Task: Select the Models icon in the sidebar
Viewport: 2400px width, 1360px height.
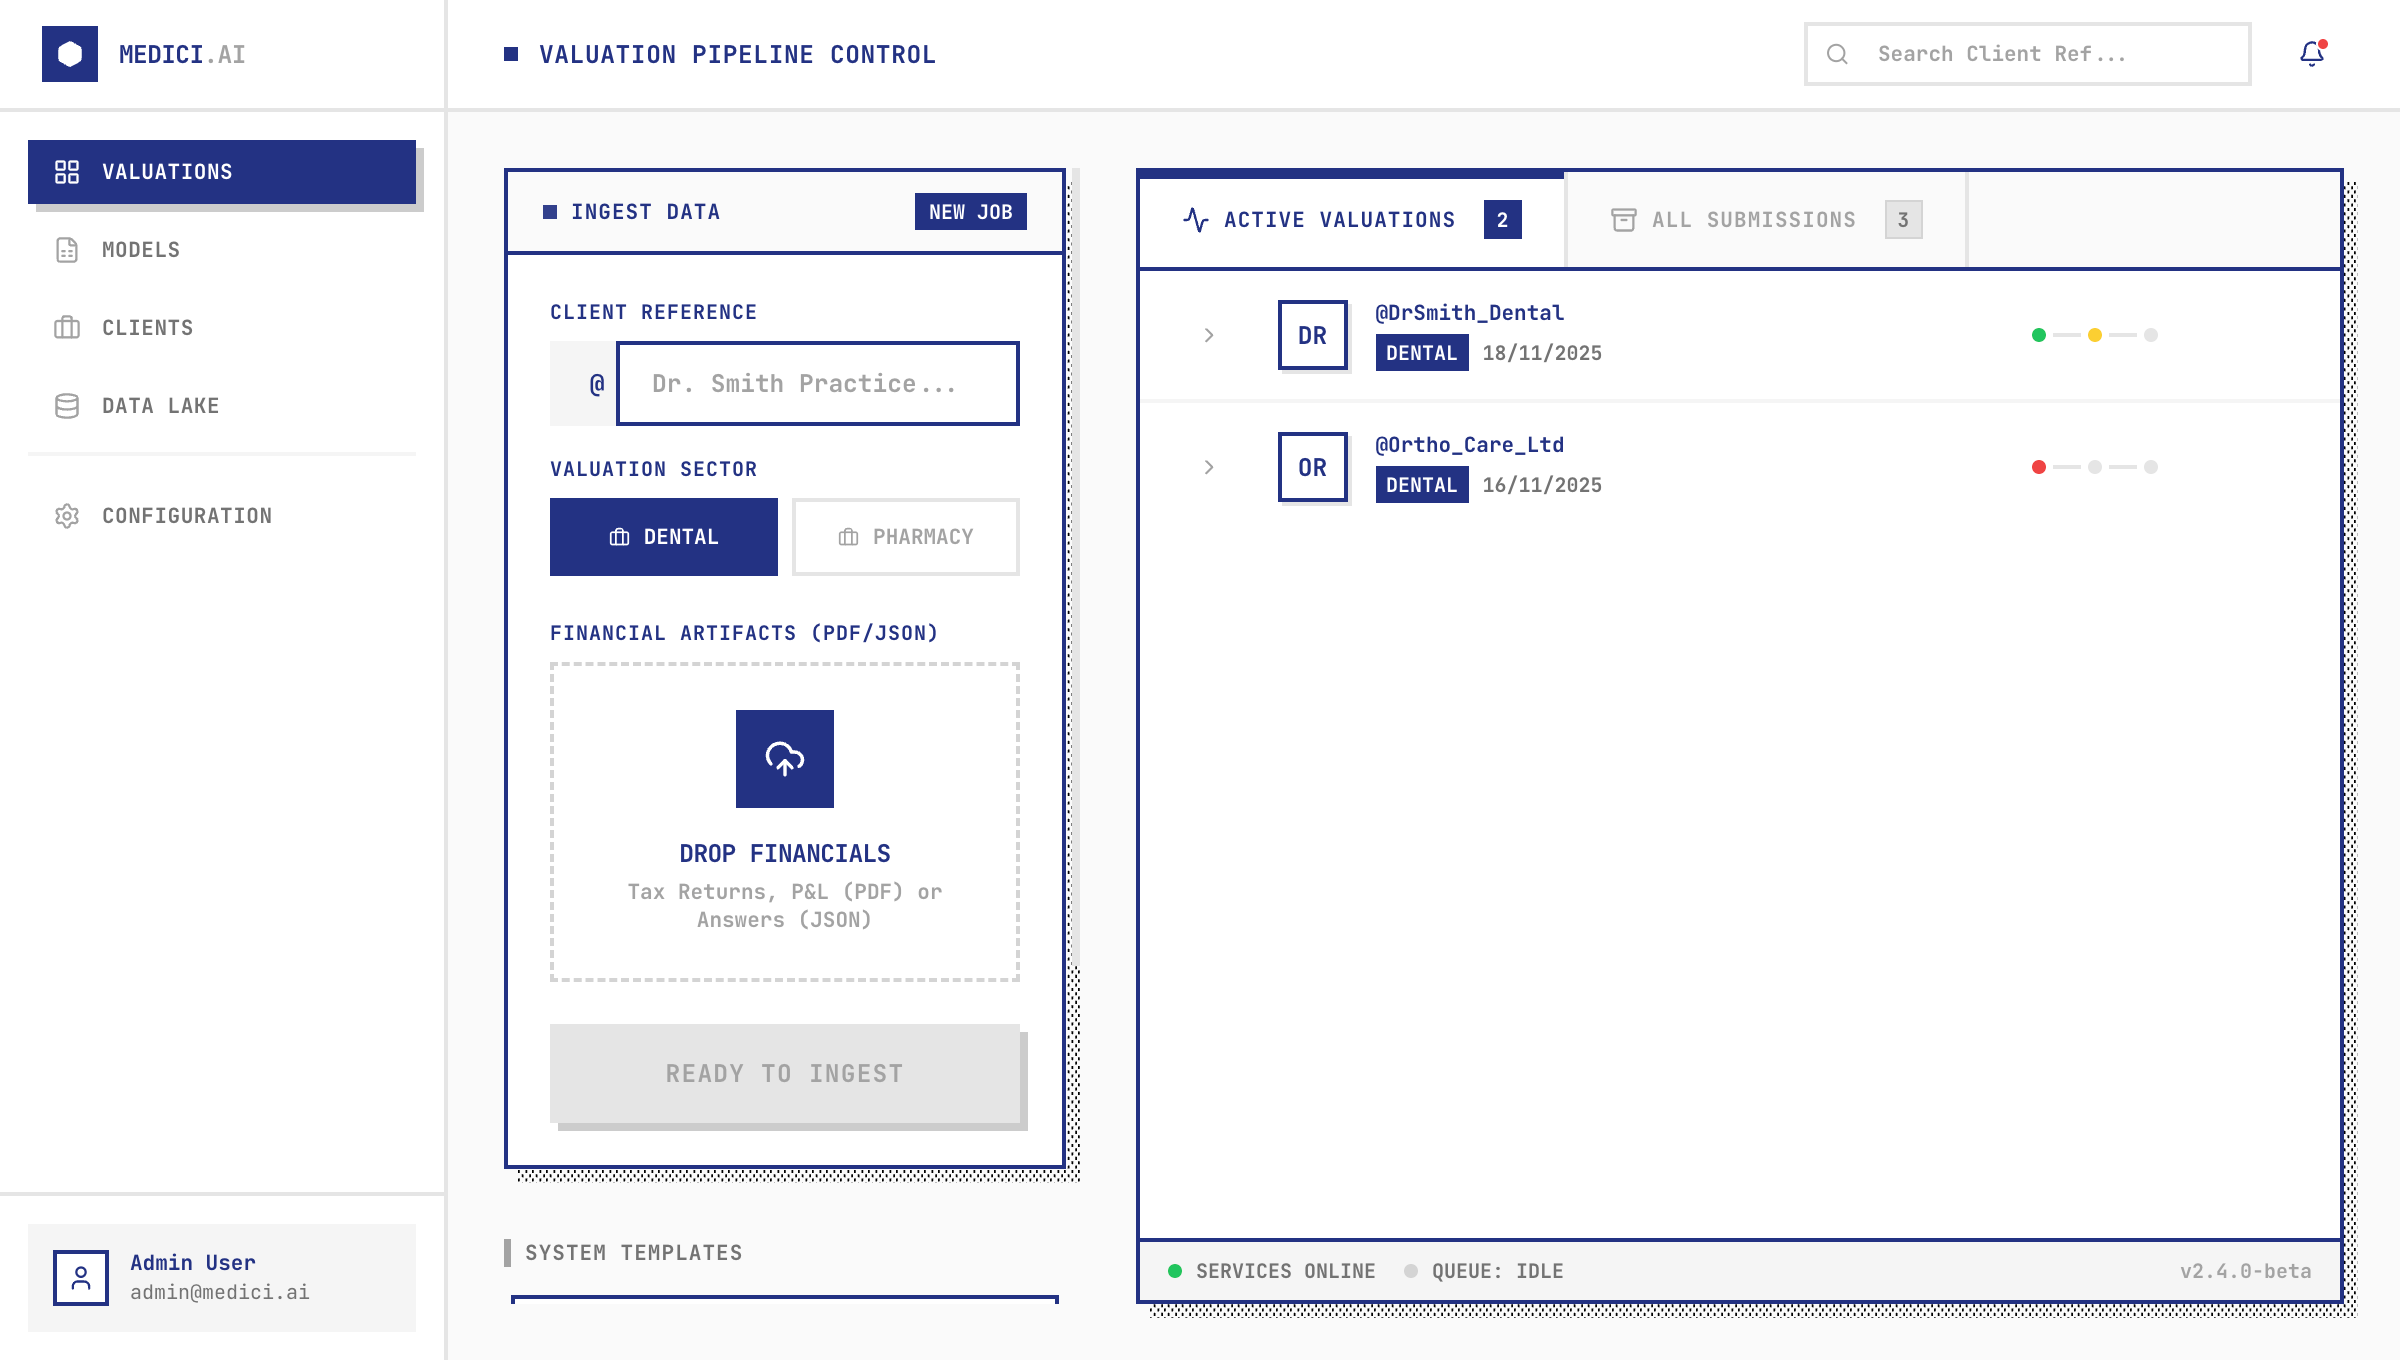Action: pos(67,250)
